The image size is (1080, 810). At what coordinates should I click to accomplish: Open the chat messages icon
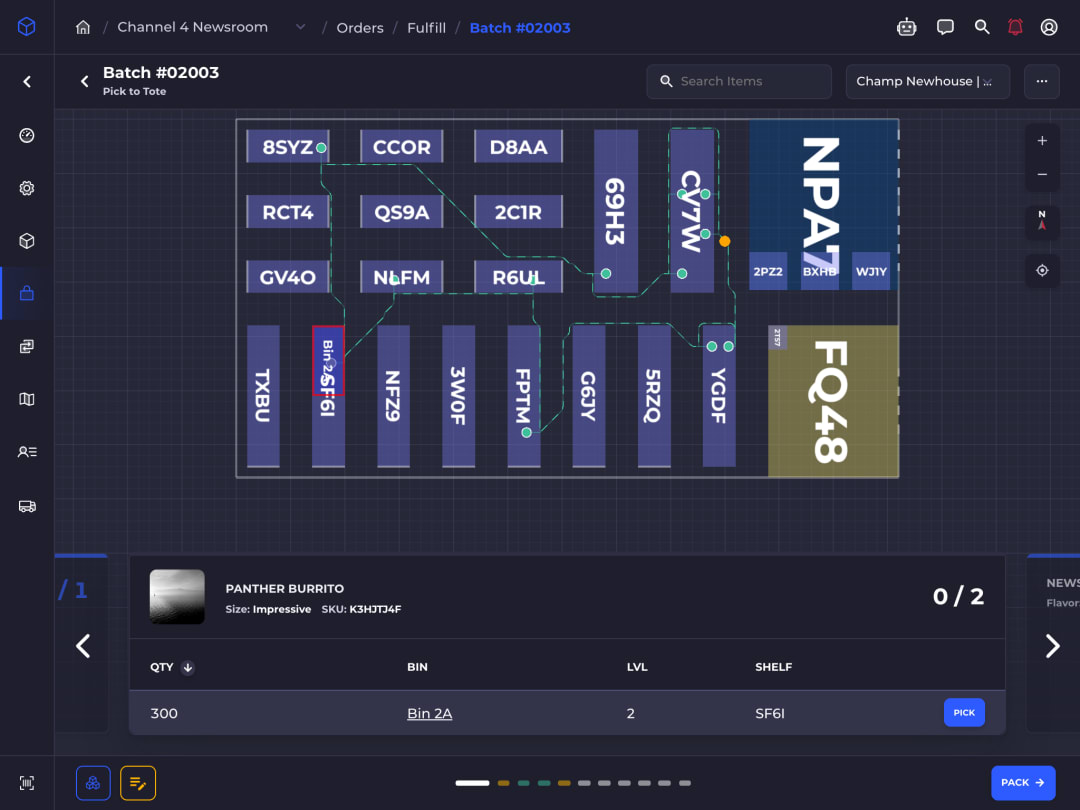(945, 28)
